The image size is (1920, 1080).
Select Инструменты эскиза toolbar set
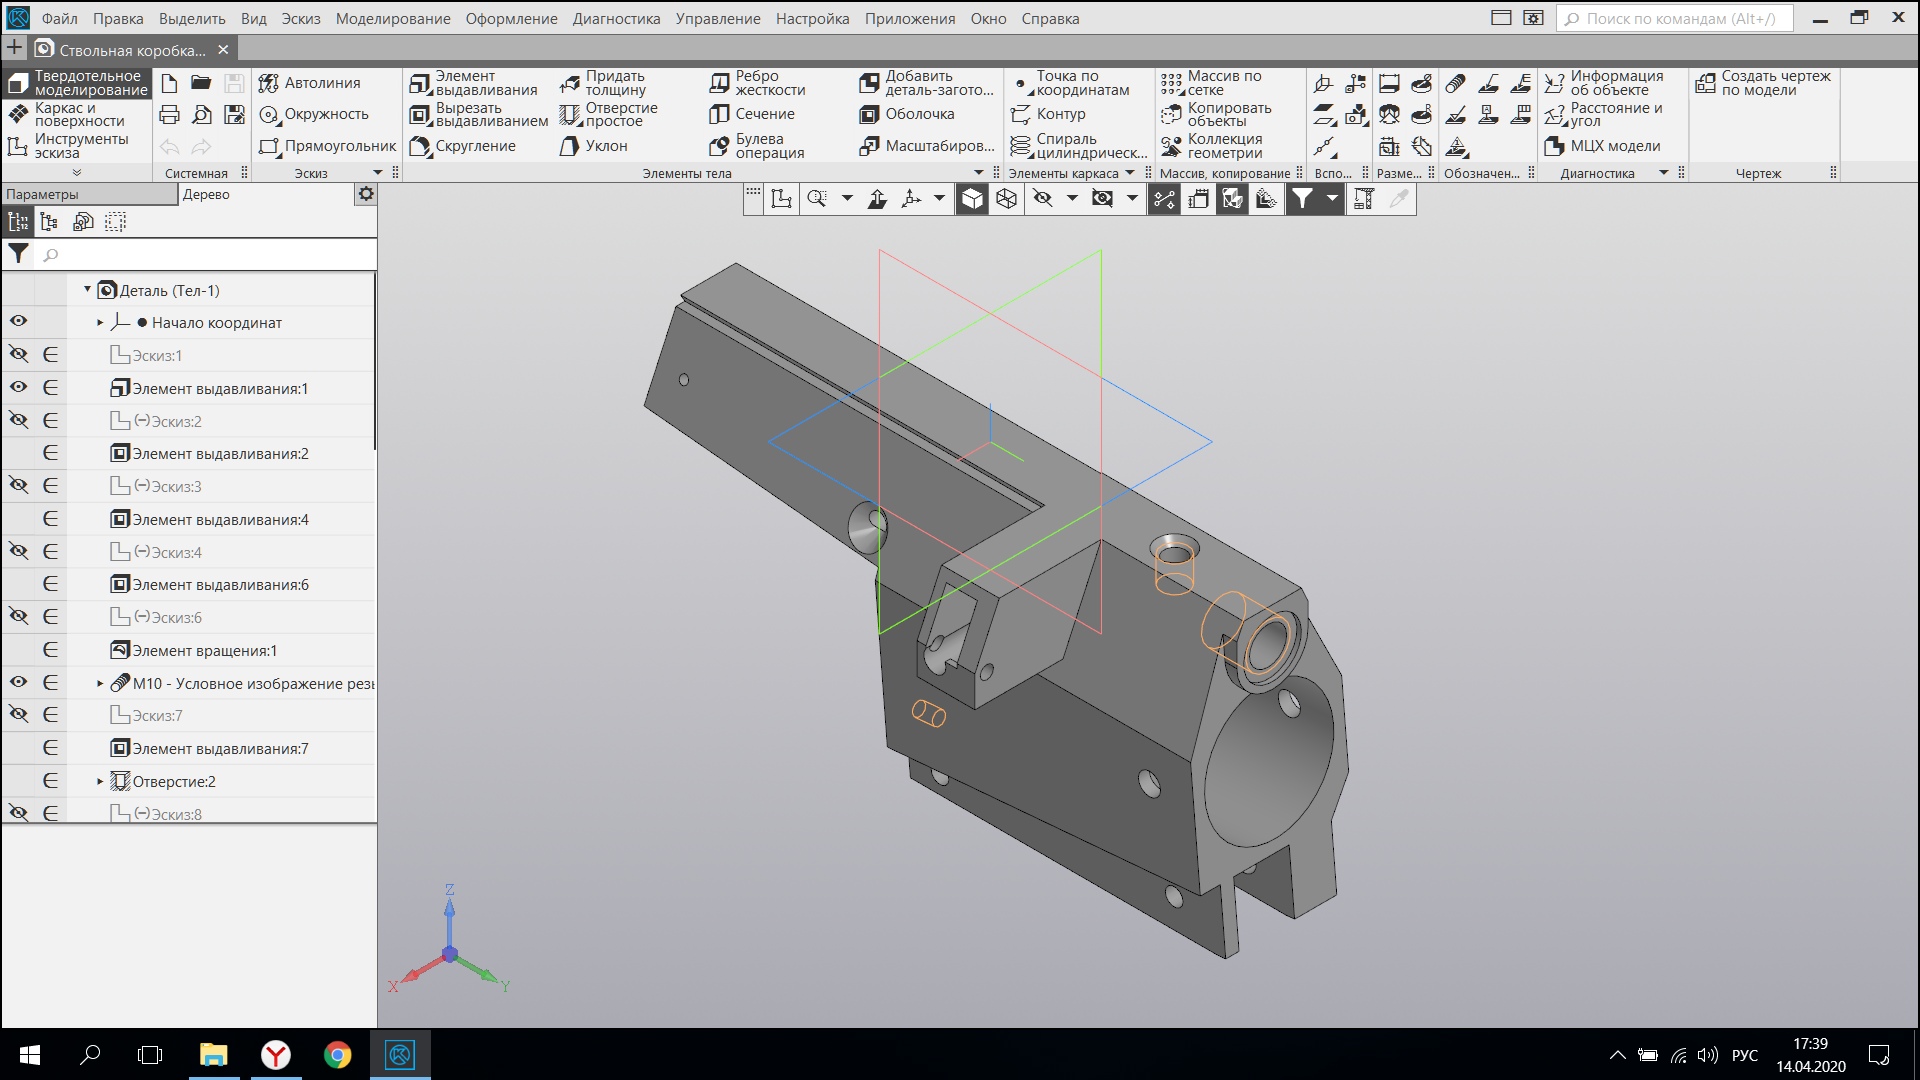click(x=70, y=146)
